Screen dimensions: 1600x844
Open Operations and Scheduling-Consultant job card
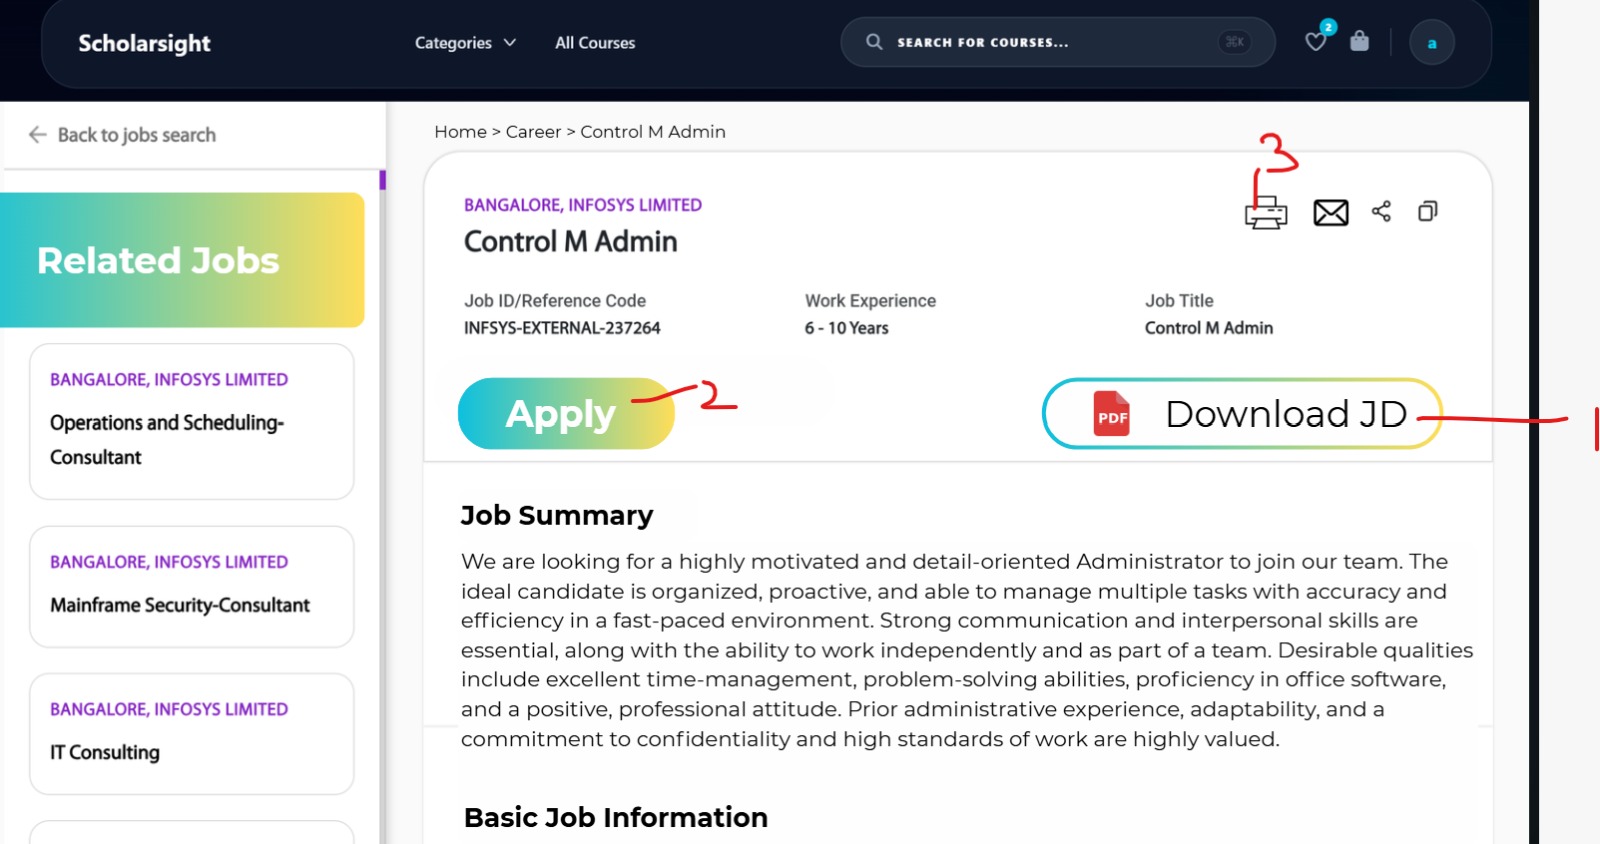(192, 421)
